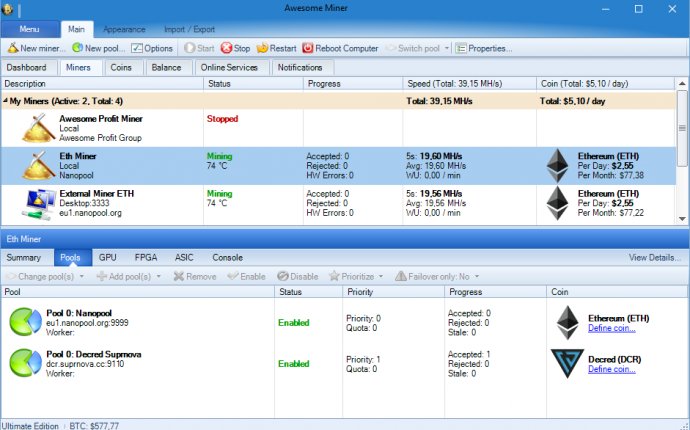Click Ethereum logo in External Miner row
Screen dimensions: 690x430
click(x=557, y=203)
